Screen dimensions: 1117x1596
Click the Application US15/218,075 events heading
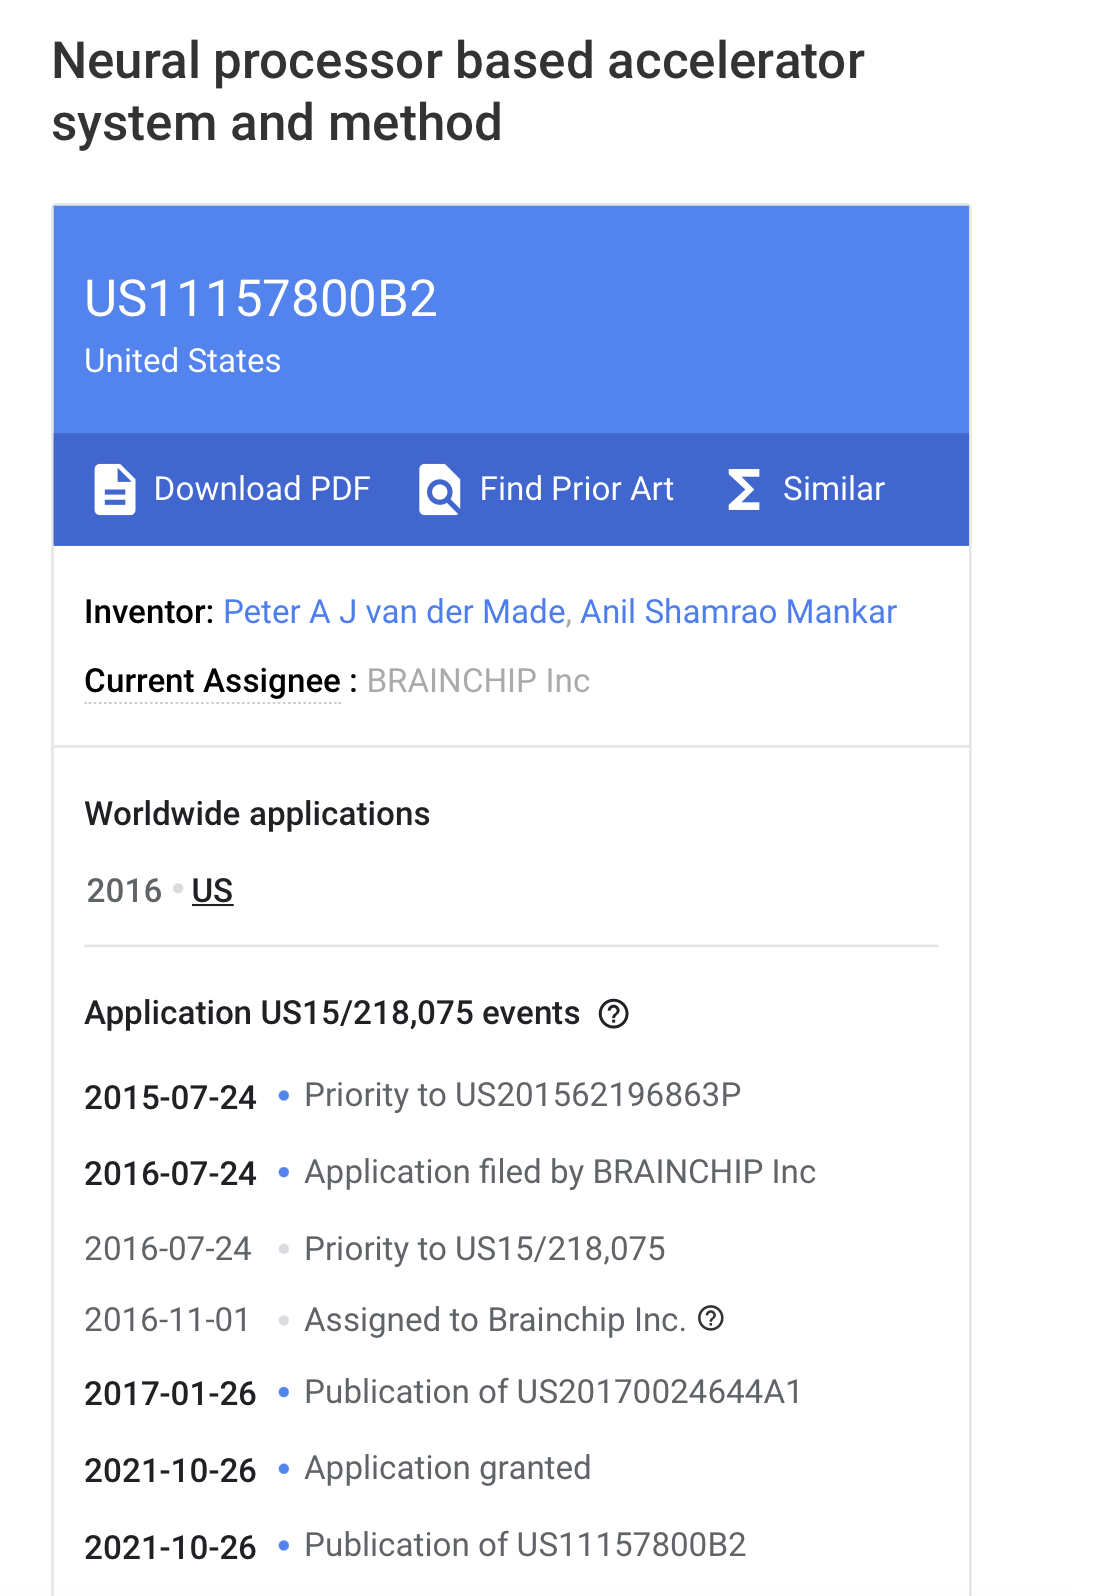tap(332, 1013)
